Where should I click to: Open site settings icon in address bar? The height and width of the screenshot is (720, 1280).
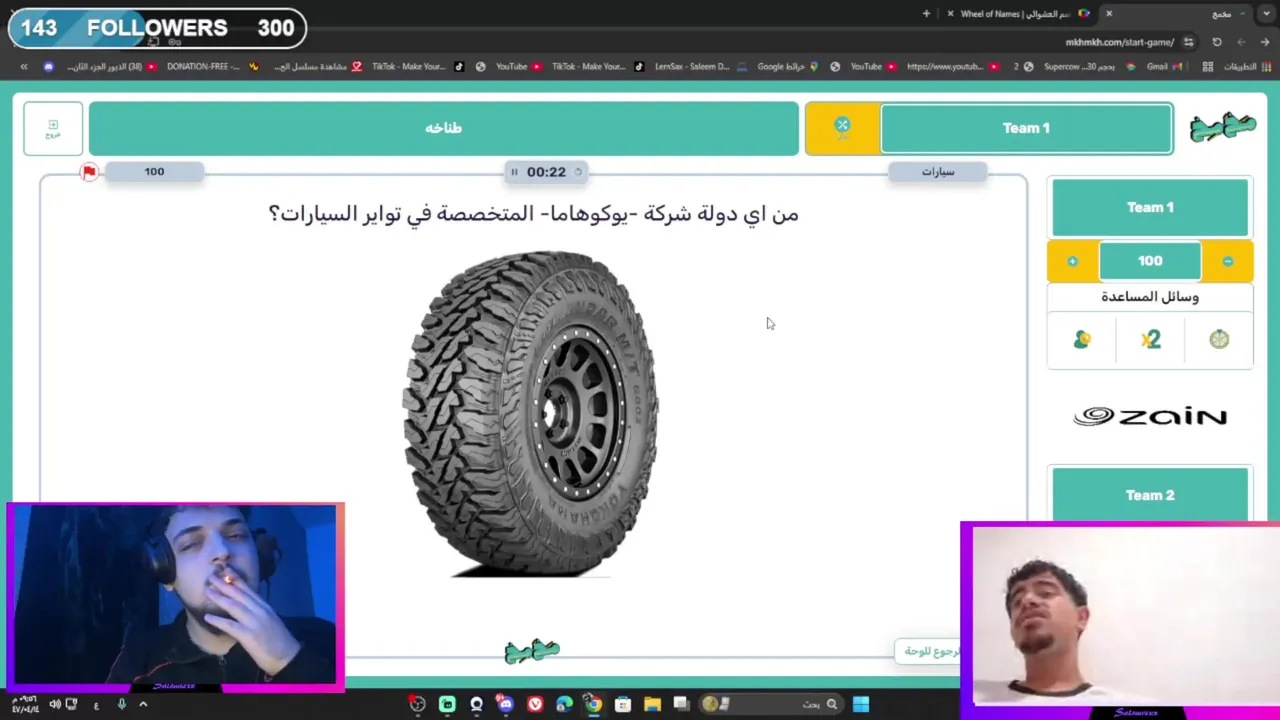(1188, 42)
